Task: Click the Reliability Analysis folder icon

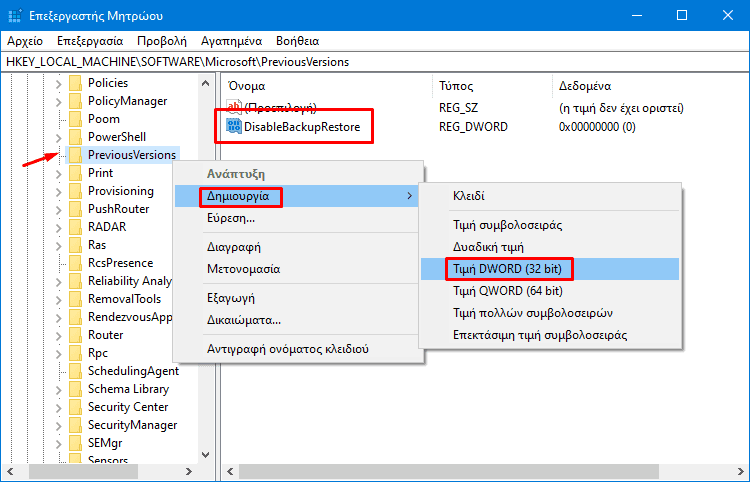Action: tap(76, 281)
